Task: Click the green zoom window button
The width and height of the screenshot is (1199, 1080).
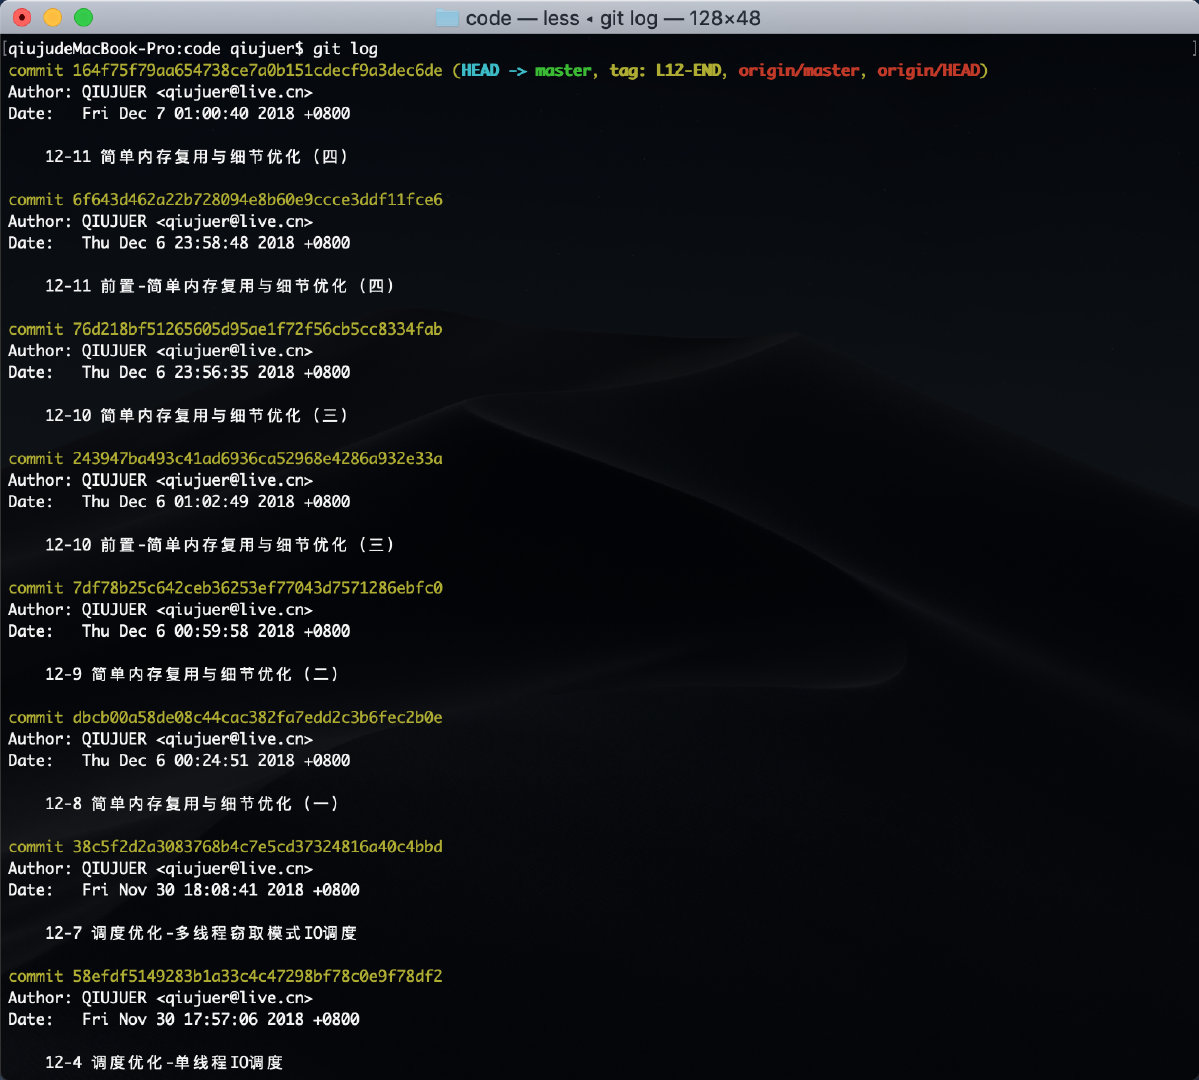Action: [83, 17]
